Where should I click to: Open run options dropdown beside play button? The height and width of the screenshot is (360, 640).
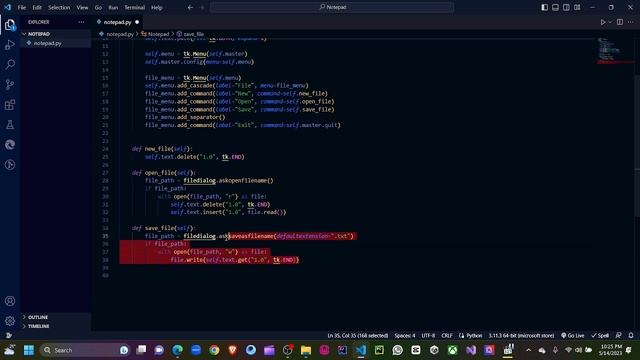[610, 22]
